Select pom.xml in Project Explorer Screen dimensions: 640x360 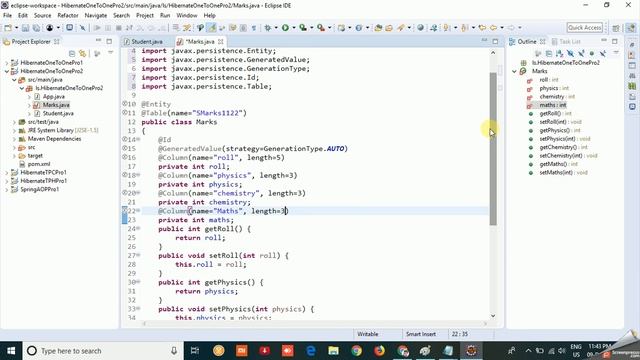pos(39,164)
